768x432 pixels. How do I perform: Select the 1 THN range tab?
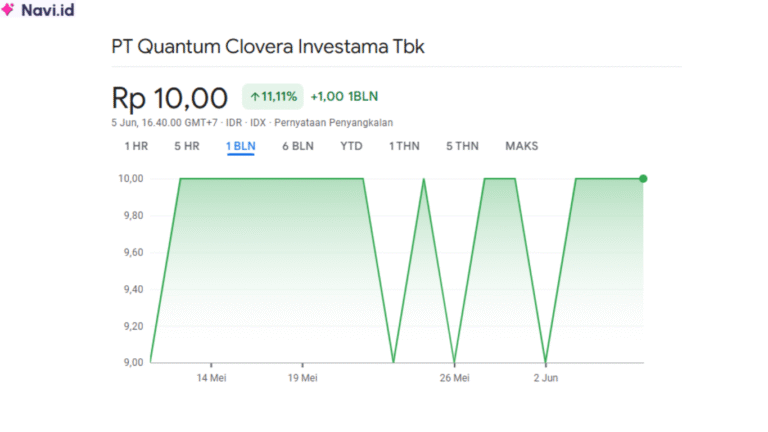404,146
